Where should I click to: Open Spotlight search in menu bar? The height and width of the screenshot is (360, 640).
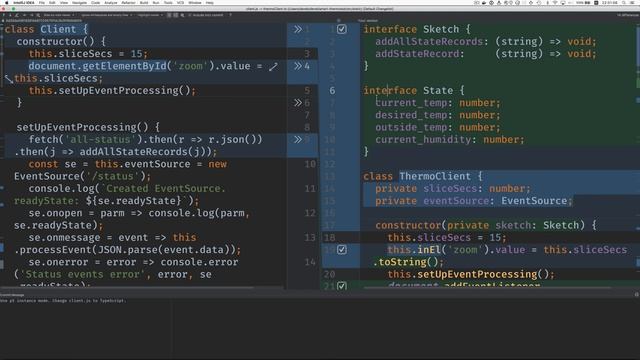coord(624,2)
